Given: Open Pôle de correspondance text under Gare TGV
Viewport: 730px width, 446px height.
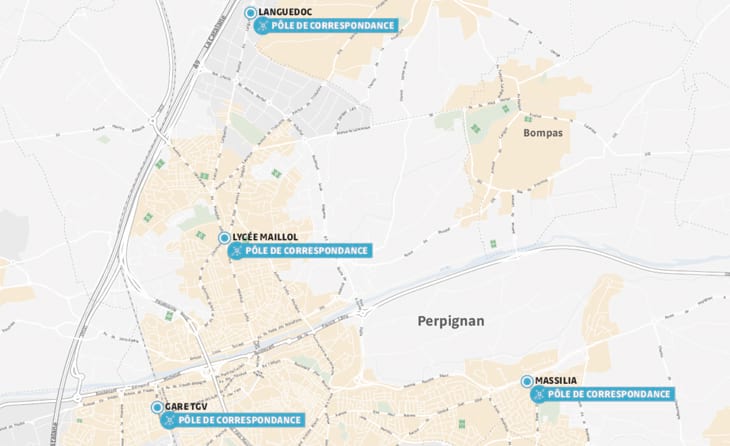Looking at the screenshot, I should [x=240, y=420].
